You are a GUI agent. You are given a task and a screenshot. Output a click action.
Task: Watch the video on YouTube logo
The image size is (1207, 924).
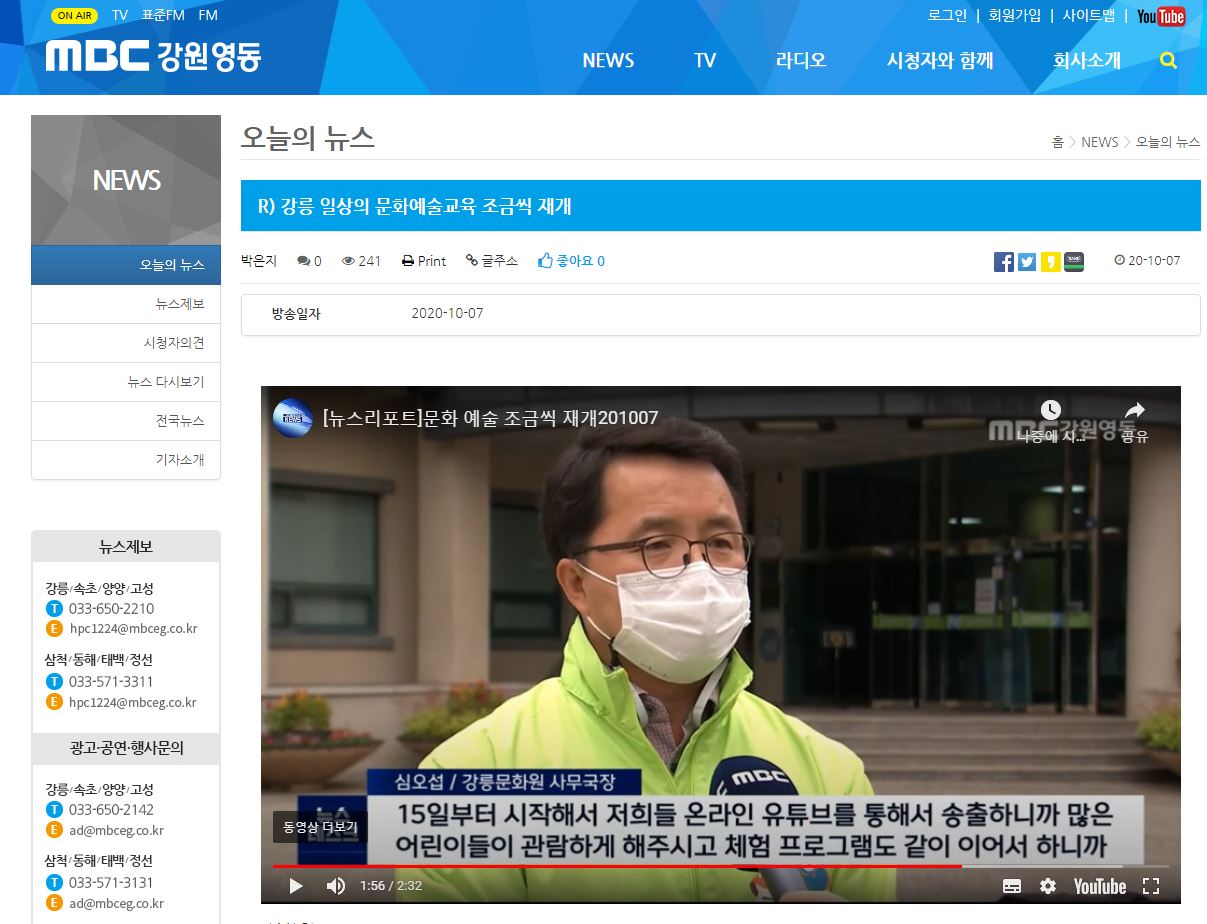coord(1100,886)
